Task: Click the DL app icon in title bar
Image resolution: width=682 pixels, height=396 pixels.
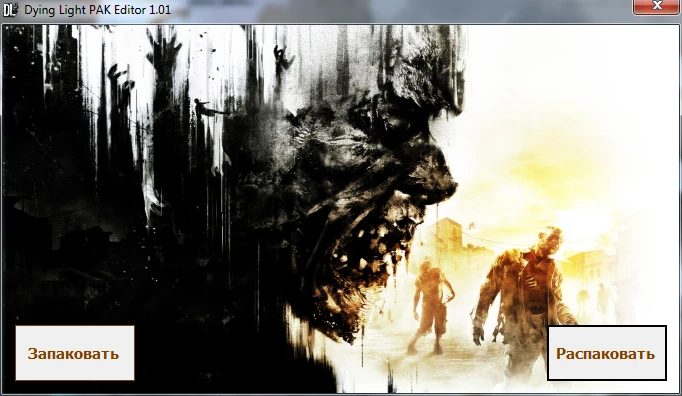Action: tap(10, 10)
